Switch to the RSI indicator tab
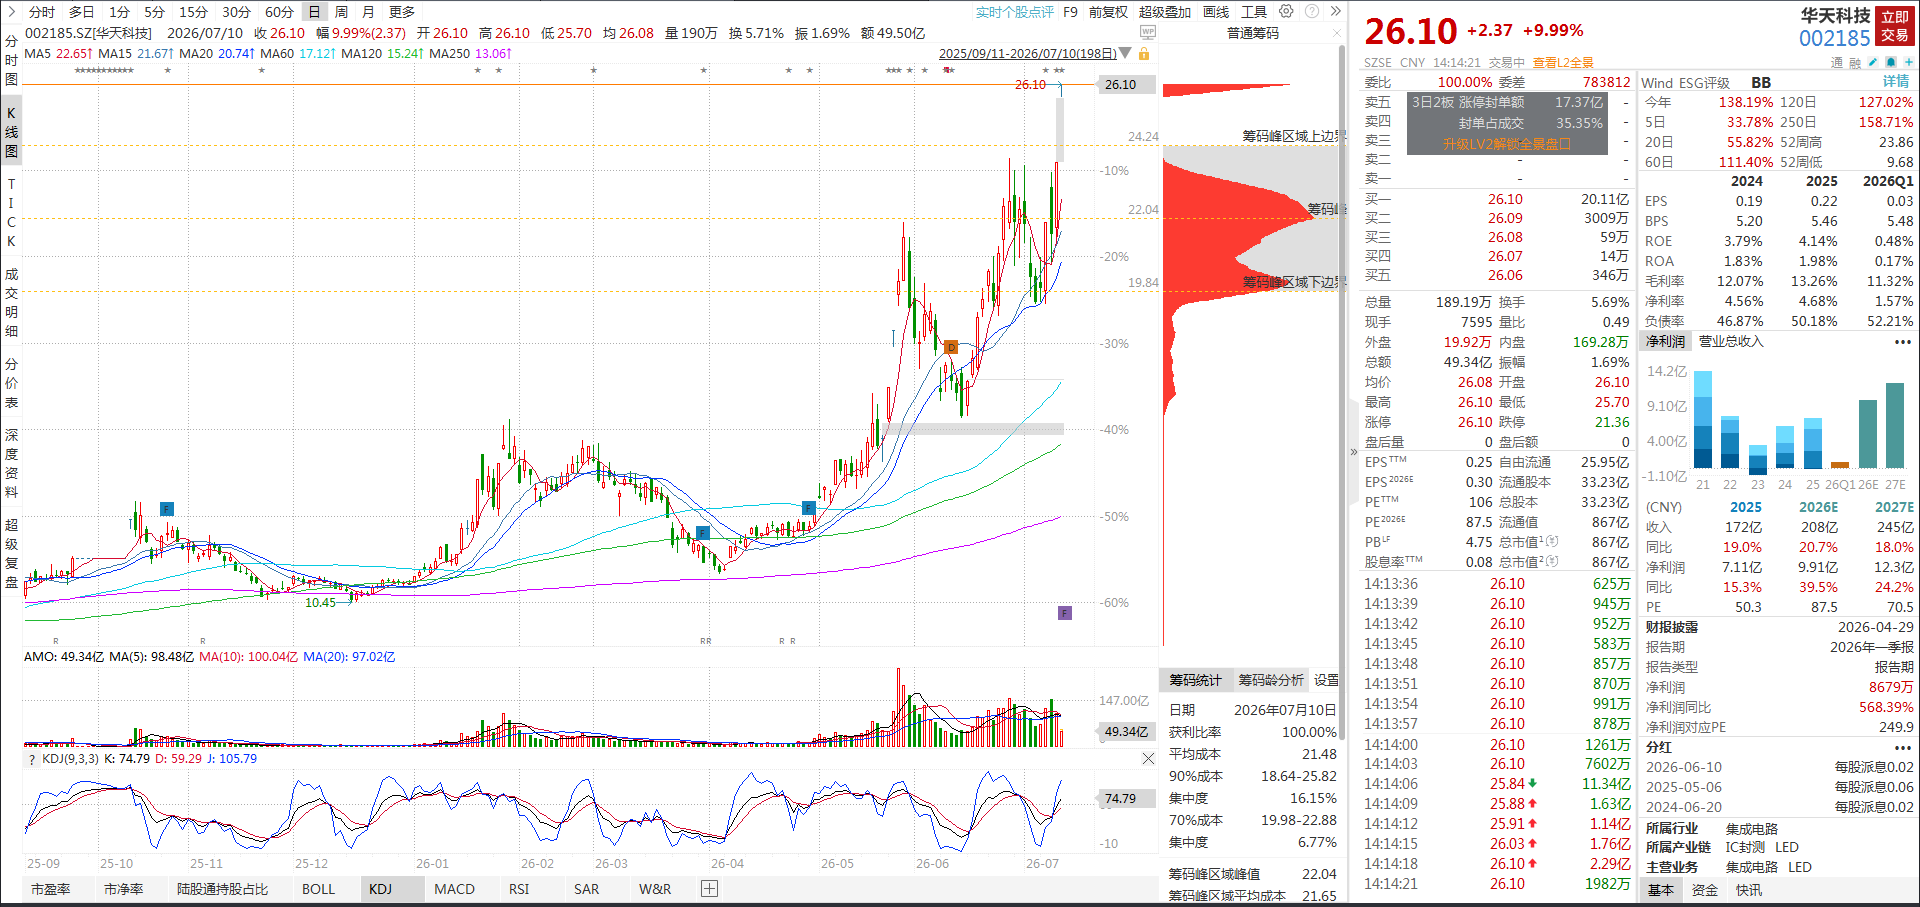Viewport: 1920px width, 907px height. [x=519, y=888]
